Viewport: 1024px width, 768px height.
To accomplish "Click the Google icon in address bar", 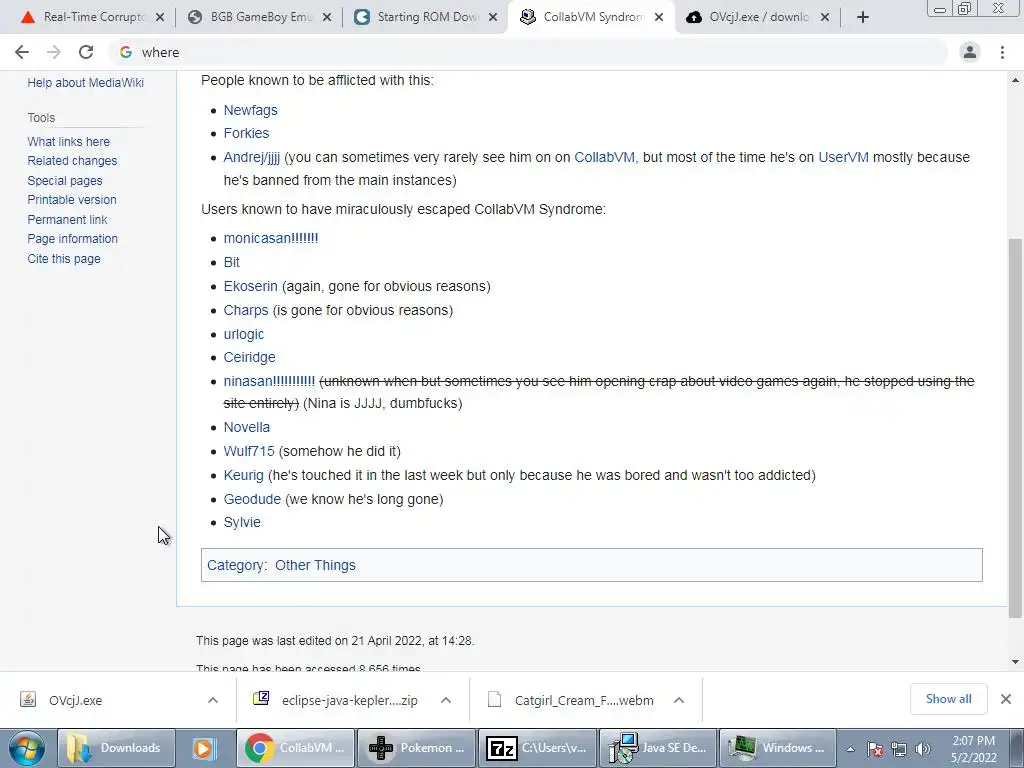I will (126, 52).
